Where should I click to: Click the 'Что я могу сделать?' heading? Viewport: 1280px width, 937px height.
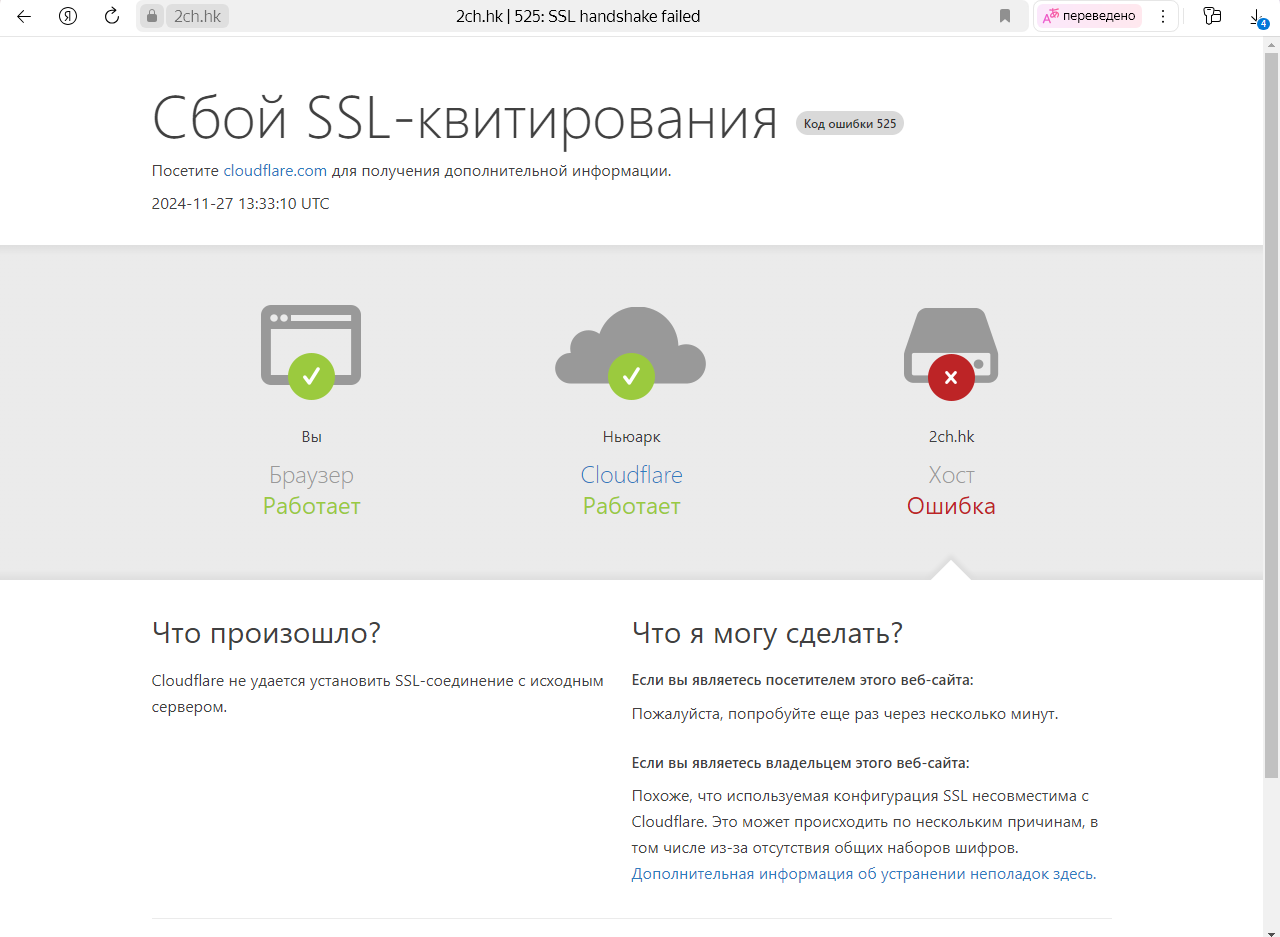[x=767, y=633]
